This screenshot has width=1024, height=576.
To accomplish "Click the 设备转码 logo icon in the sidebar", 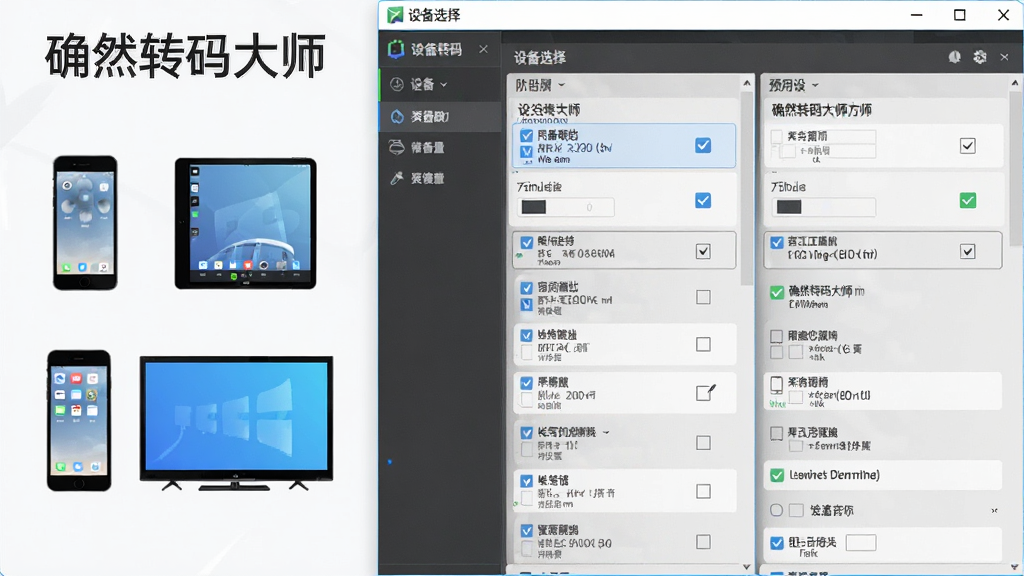I will [x=396, y=49].
